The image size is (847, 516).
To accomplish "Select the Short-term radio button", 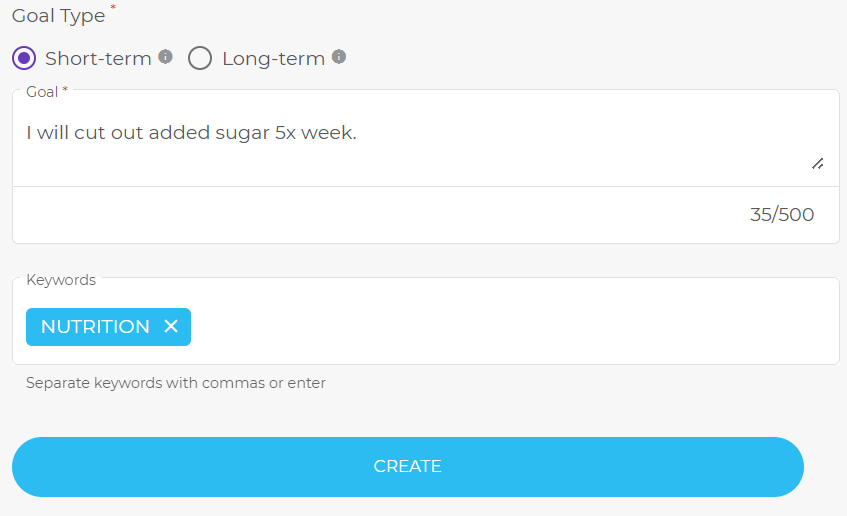I will point(25,58).
